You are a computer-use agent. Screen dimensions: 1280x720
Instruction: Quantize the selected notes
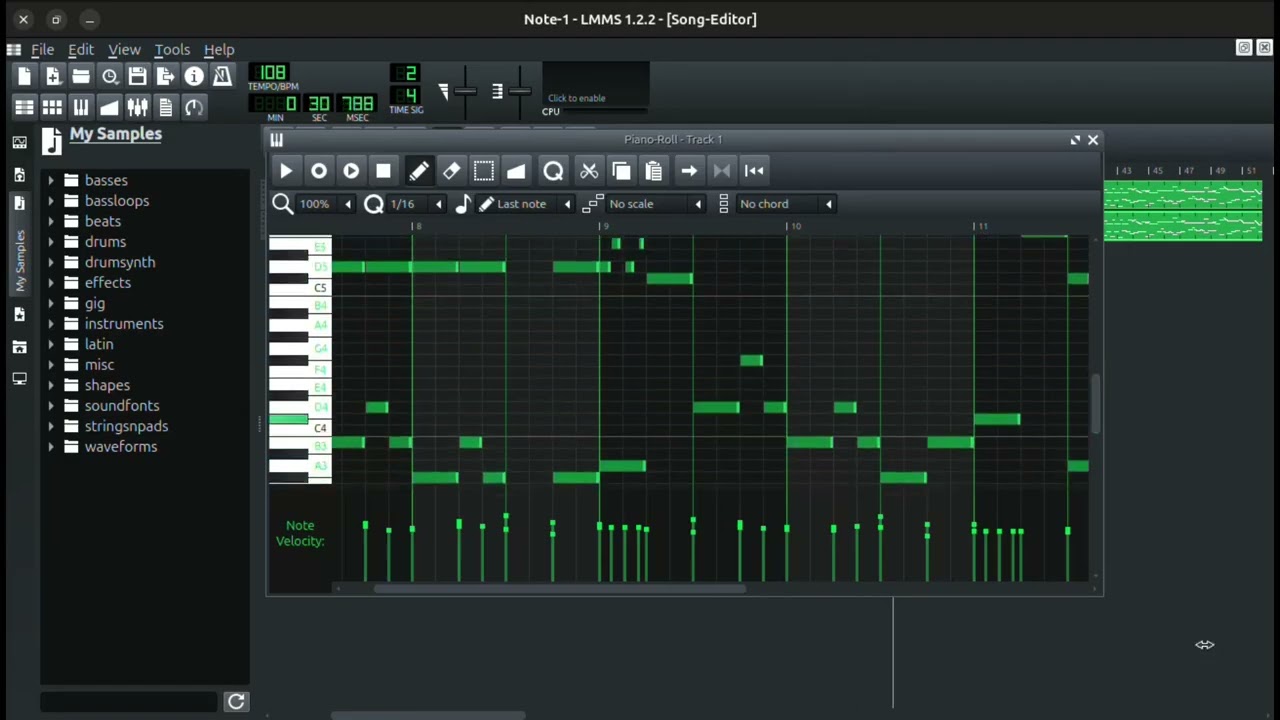[x=553, y=171]
